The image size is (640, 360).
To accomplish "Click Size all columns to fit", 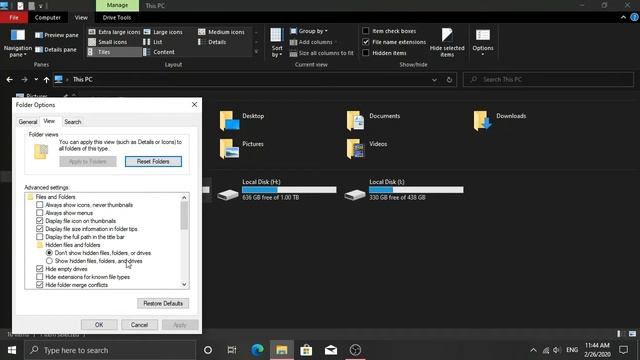I will point(322,53).
